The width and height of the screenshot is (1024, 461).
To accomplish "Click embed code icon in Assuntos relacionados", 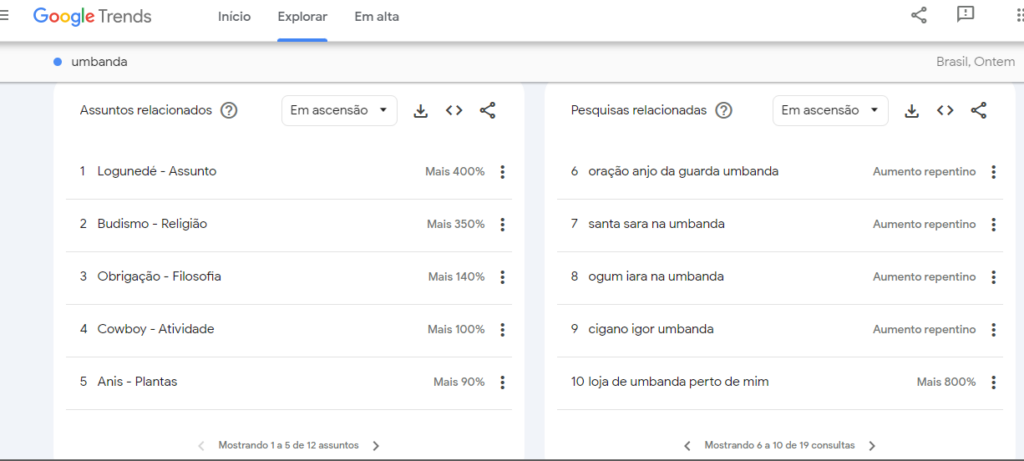I will pos(454,111).
